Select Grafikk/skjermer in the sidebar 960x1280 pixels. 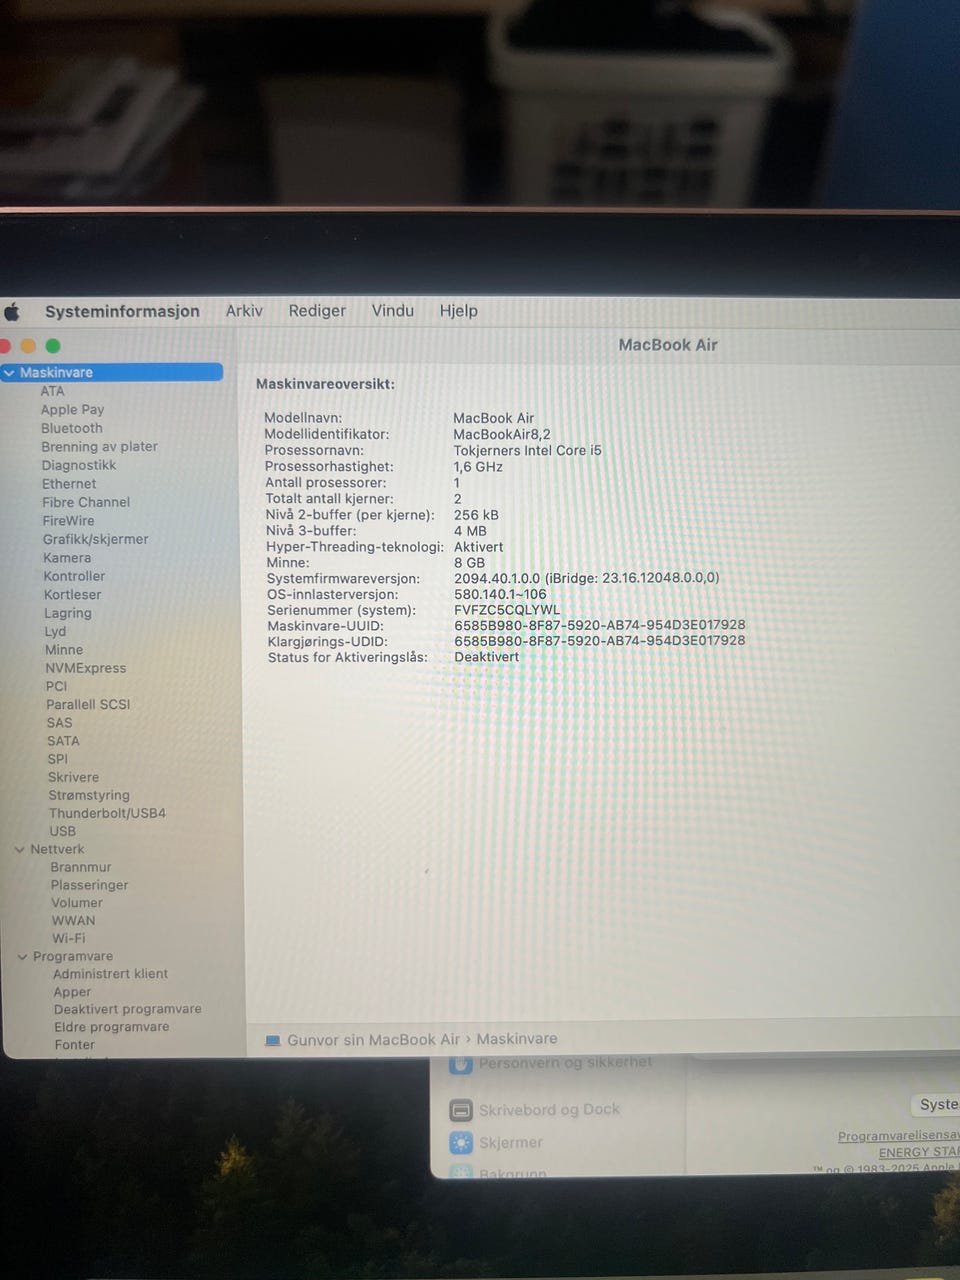tap(95, 539)
